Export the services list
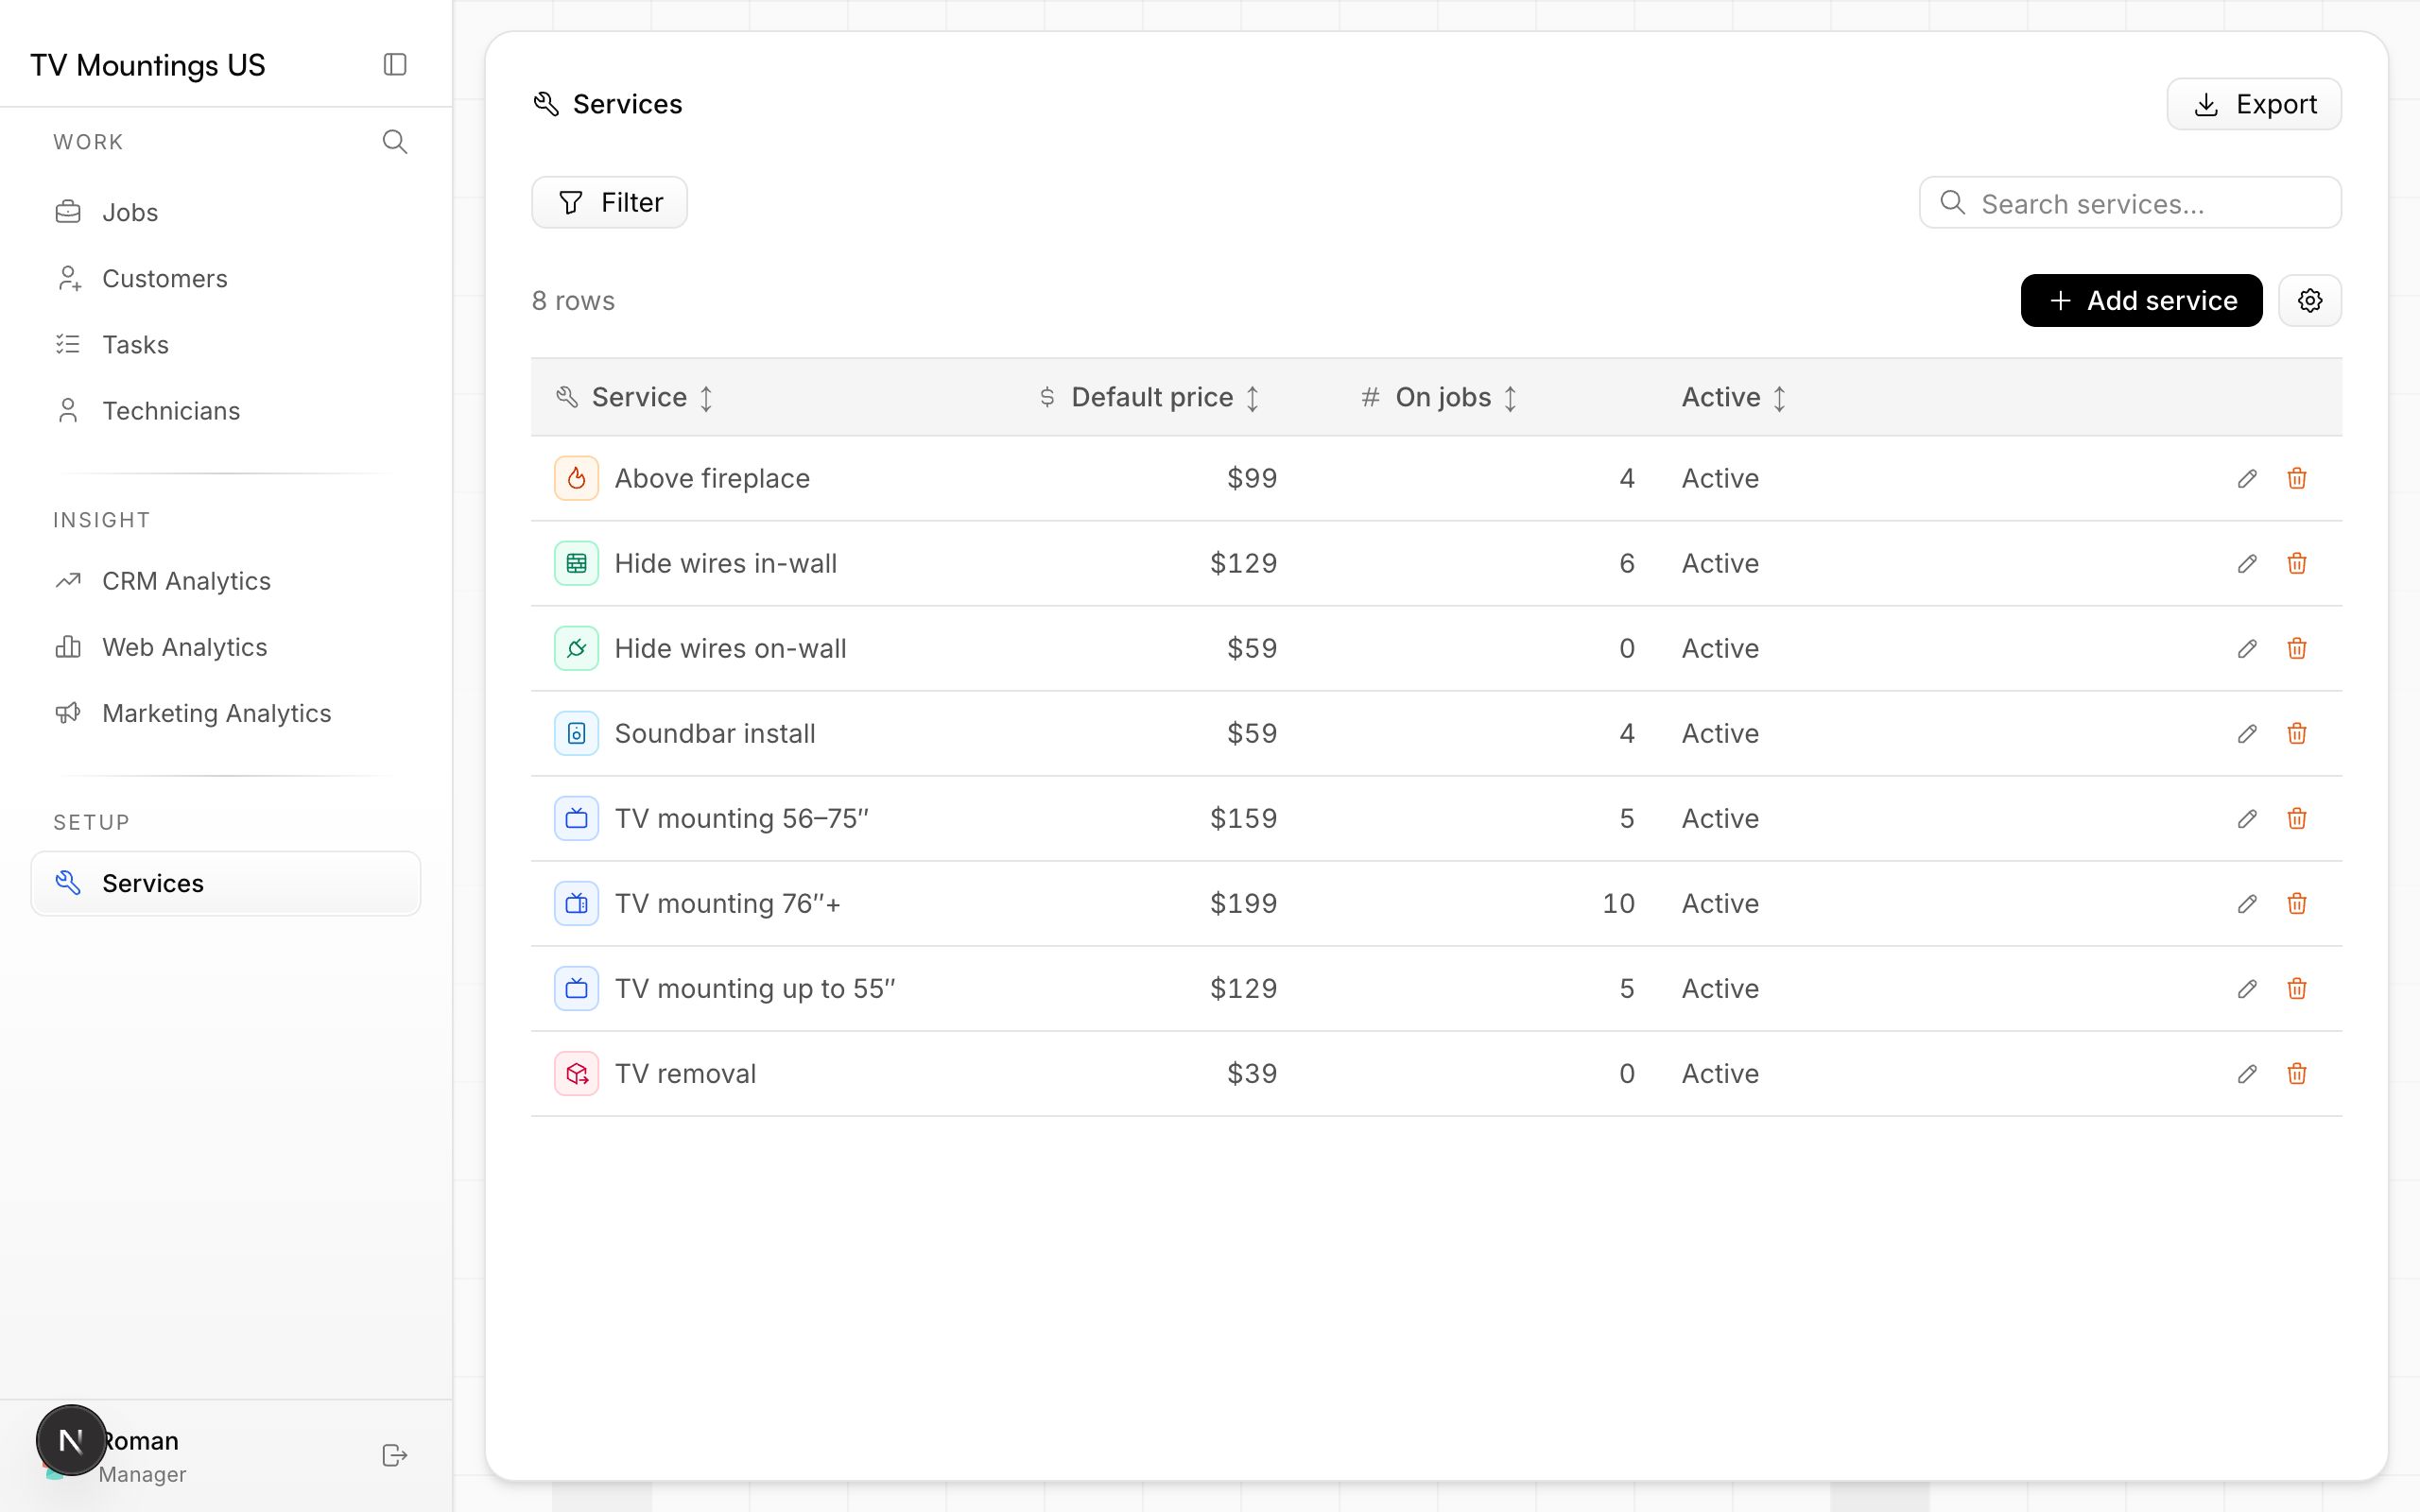 pyautogui.click(x=2254, y=104)
